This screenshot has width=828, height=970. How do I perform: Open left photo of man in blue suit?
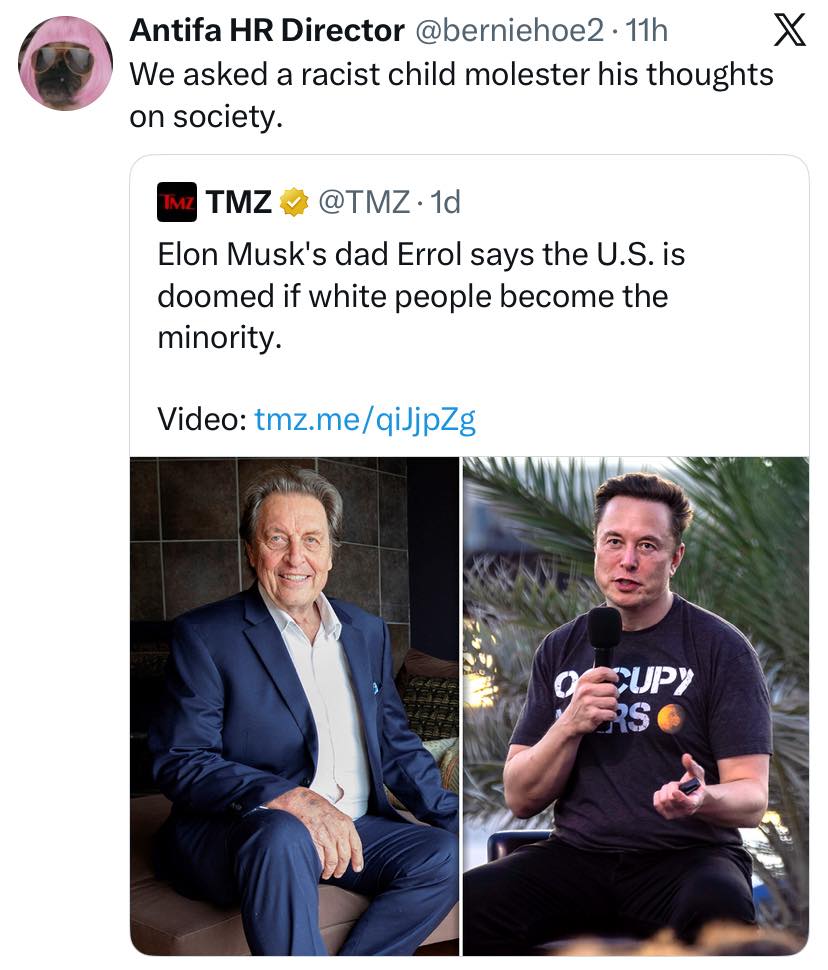[x=294, y=705]
